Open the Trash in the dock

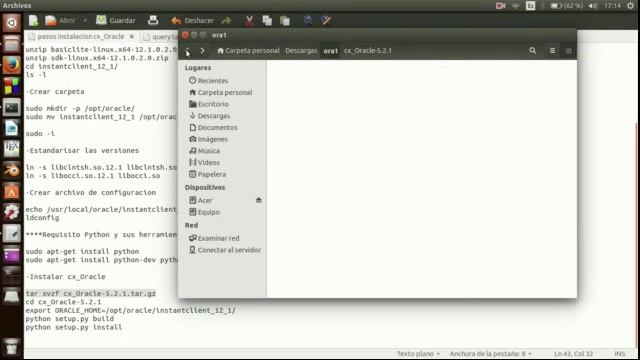(11, 347)
